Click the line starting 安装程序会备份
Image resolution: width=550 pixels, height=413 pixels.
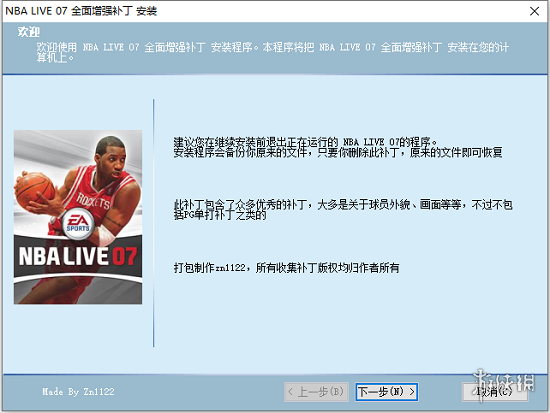click(338, 152)
